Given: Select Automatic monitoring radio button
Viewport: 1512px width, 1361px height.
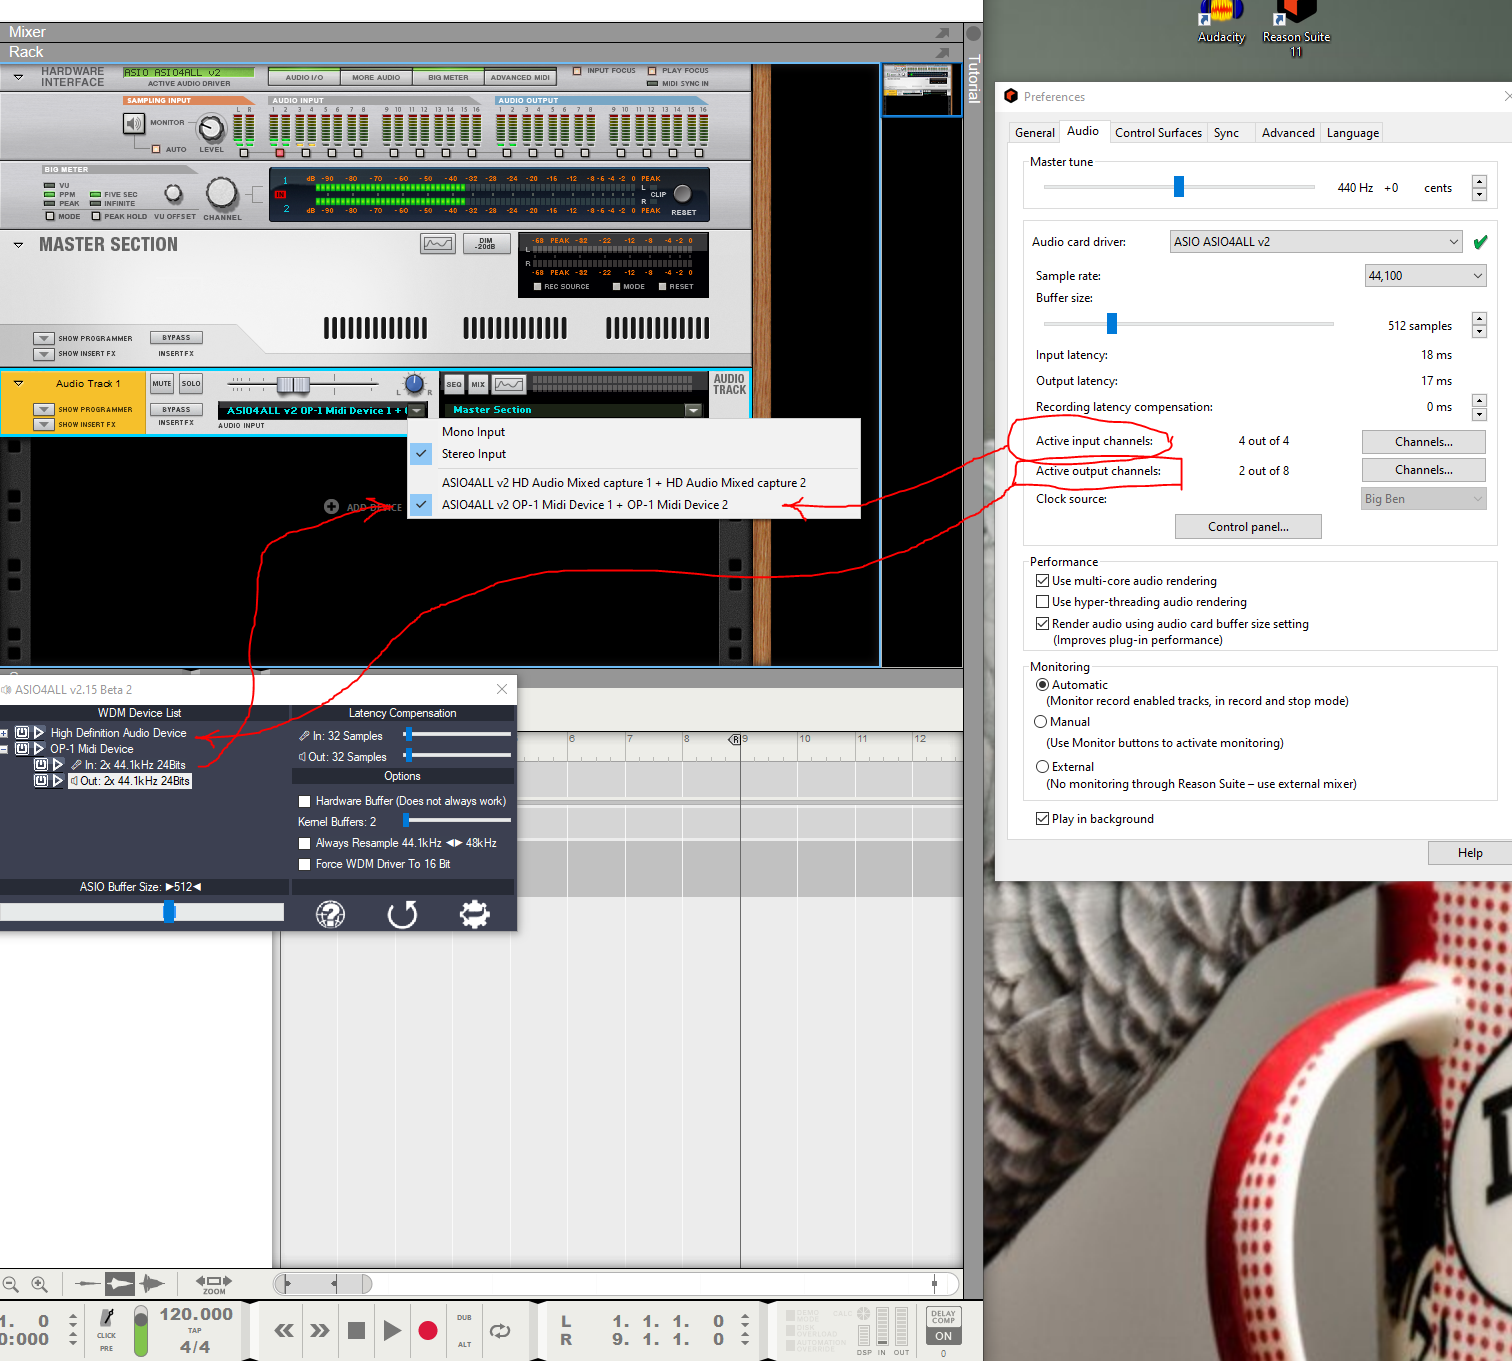Looking at the screenshot, I should pos(1043,685).
